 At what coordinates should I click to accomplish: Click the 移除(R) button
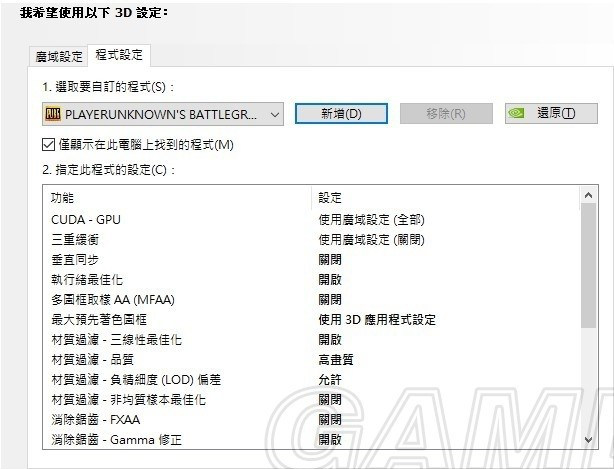pos(446,114)
